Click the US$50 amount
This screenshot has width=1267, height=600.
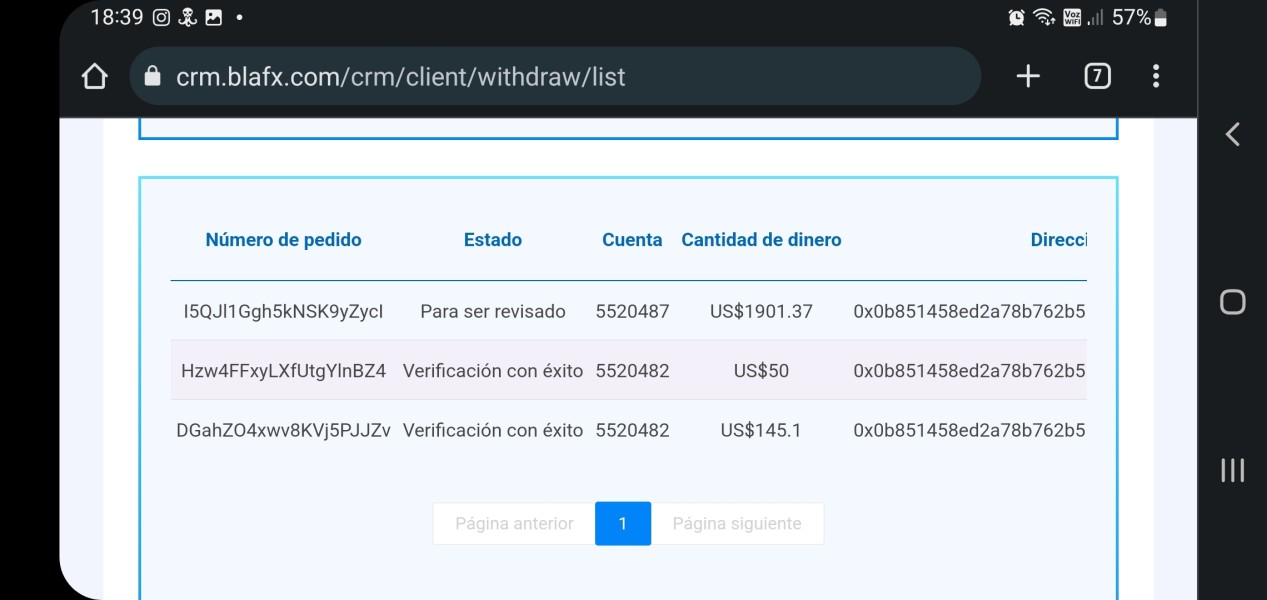[x=761, y=371]
